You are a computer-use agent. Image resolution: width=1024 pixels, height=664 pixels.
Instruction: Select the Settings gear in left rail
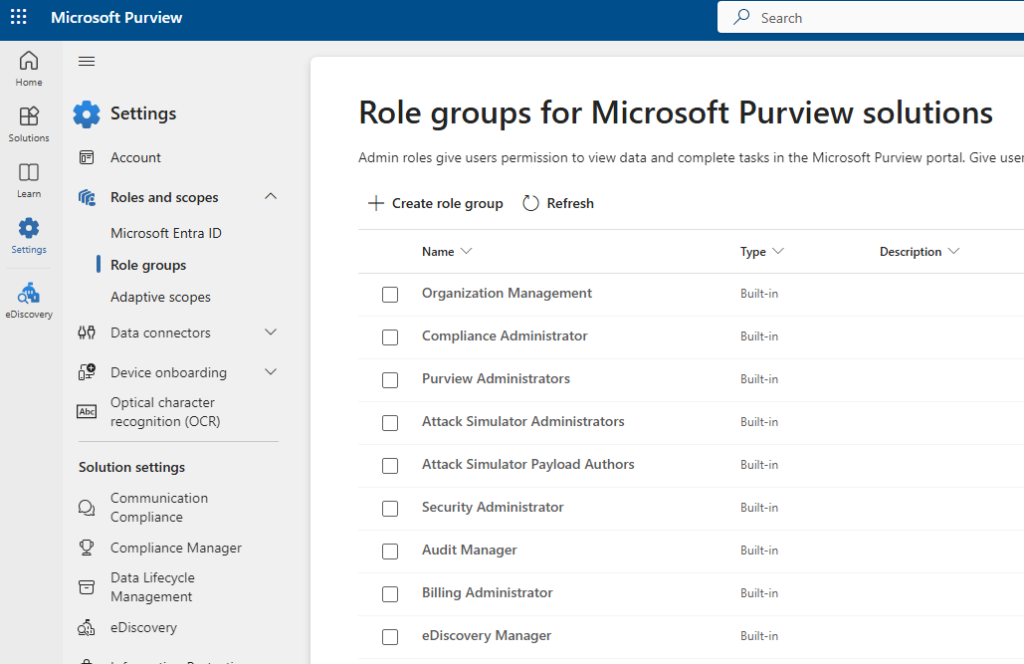click(29, 228)
